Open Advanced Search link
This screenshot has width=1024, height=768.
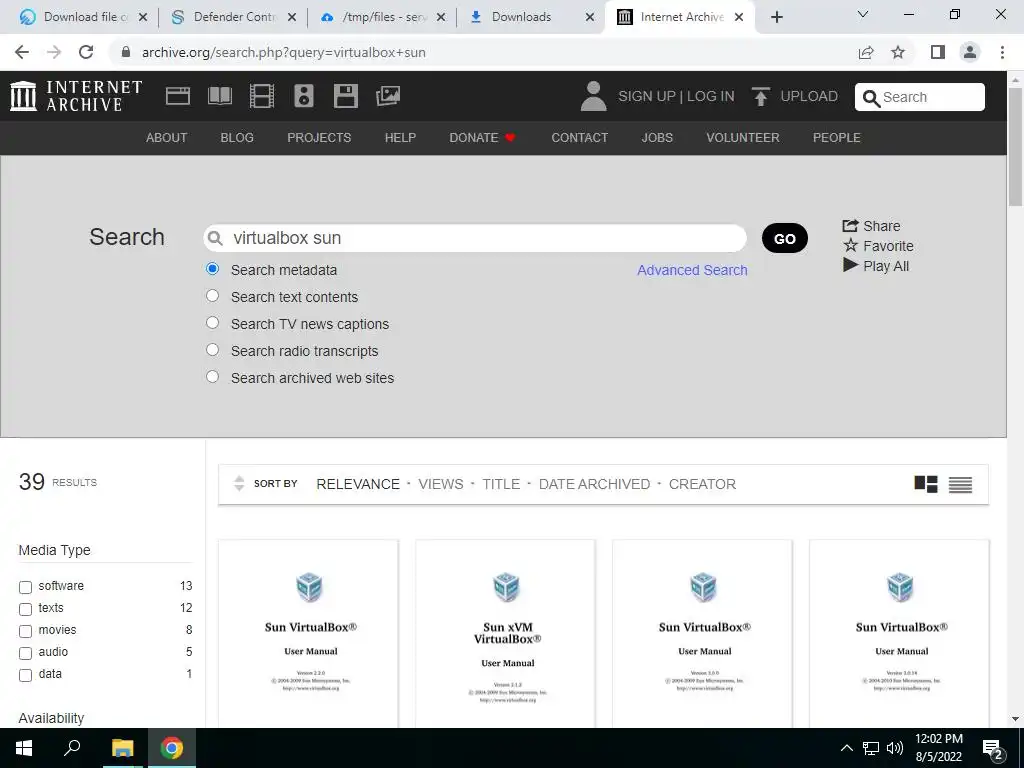pos(692,270)
